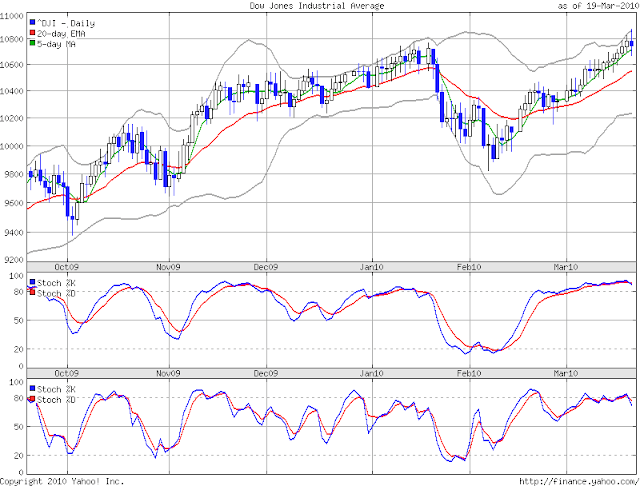Click Oct09 on the price chart date axis
The height and width of the screenshot is (486, 640).
(67, 267)
